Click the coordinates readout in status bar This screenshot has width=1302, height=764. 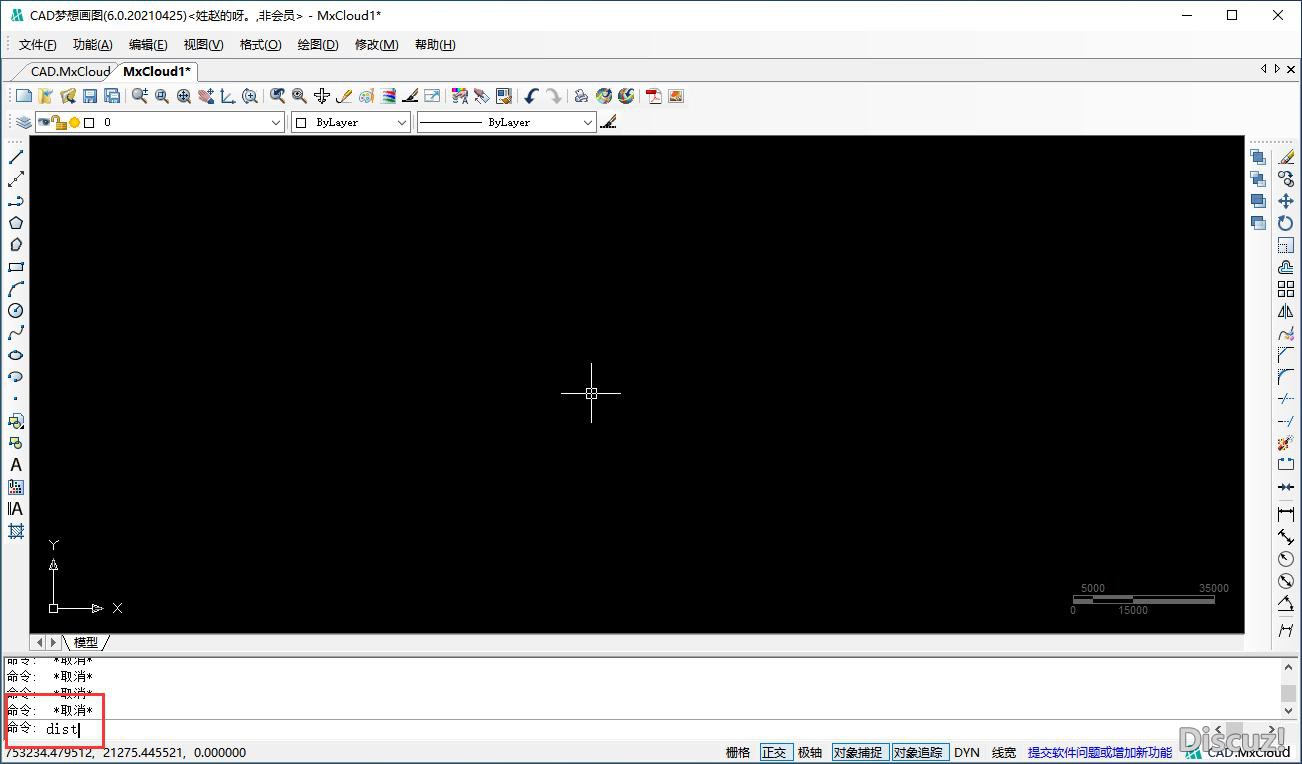(x=124, y=752)
